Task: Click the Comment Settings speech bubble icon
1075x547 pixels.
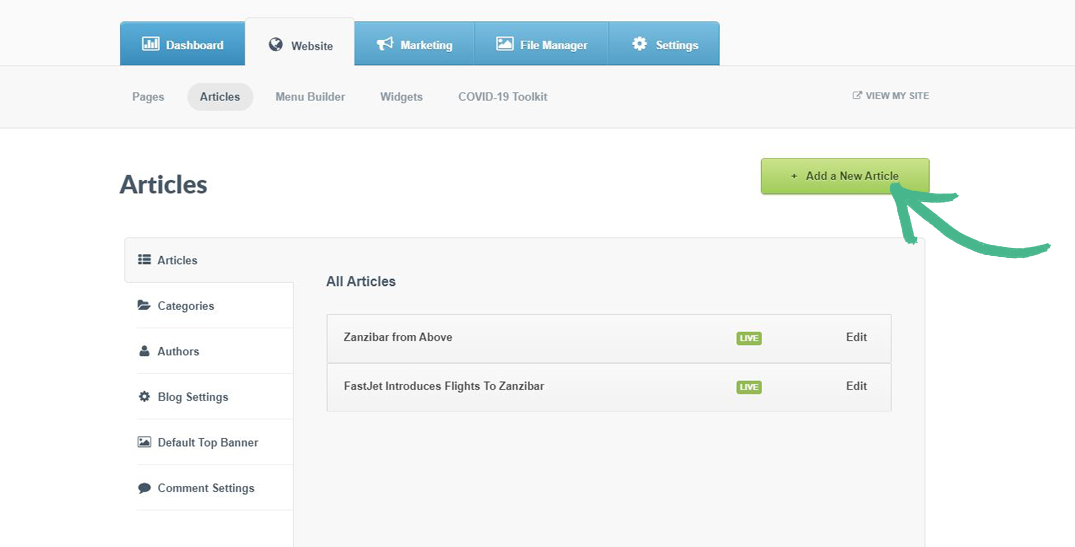Action: [x=144, y=488]
